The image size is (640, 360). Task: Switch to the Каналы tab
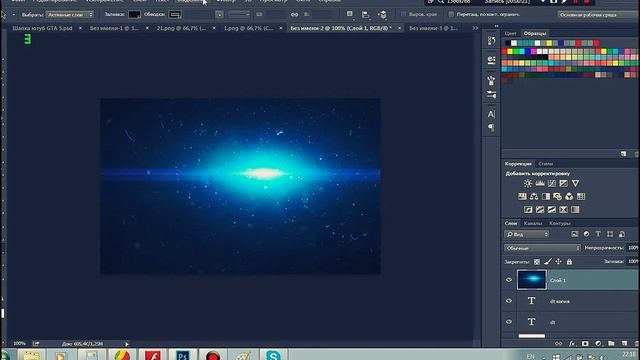coord(533,223)
